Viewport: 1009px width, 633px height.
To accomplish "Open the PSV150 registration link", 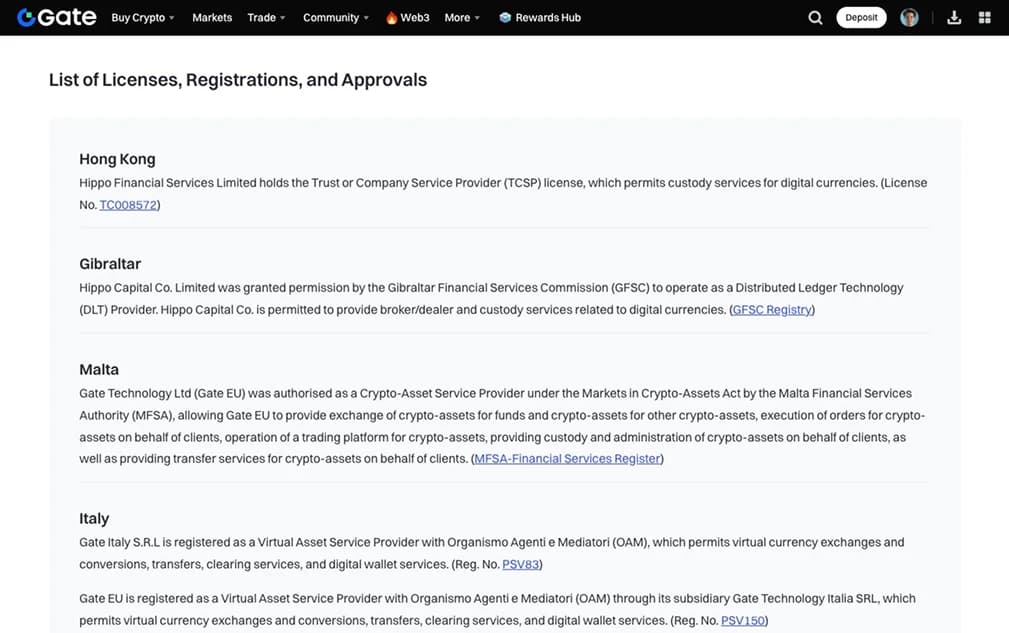I will point(742,620).
